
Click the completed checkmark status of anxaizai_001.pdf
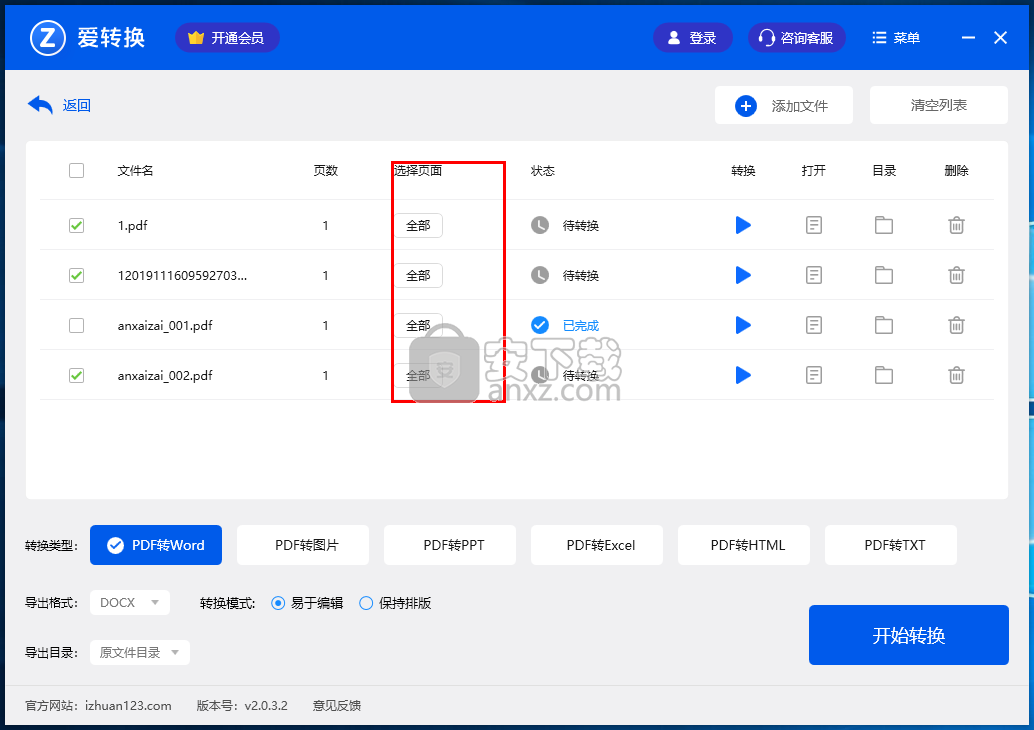[x=540, y=325]
